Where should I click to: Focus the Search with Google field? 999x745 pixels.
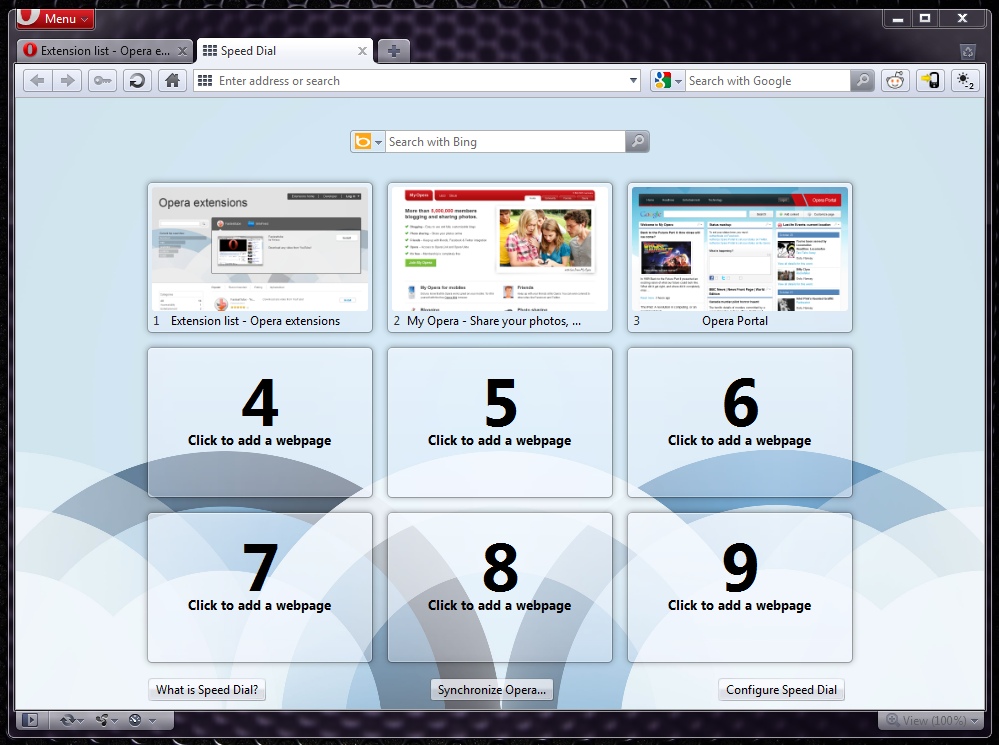click(x=768, y=81)
